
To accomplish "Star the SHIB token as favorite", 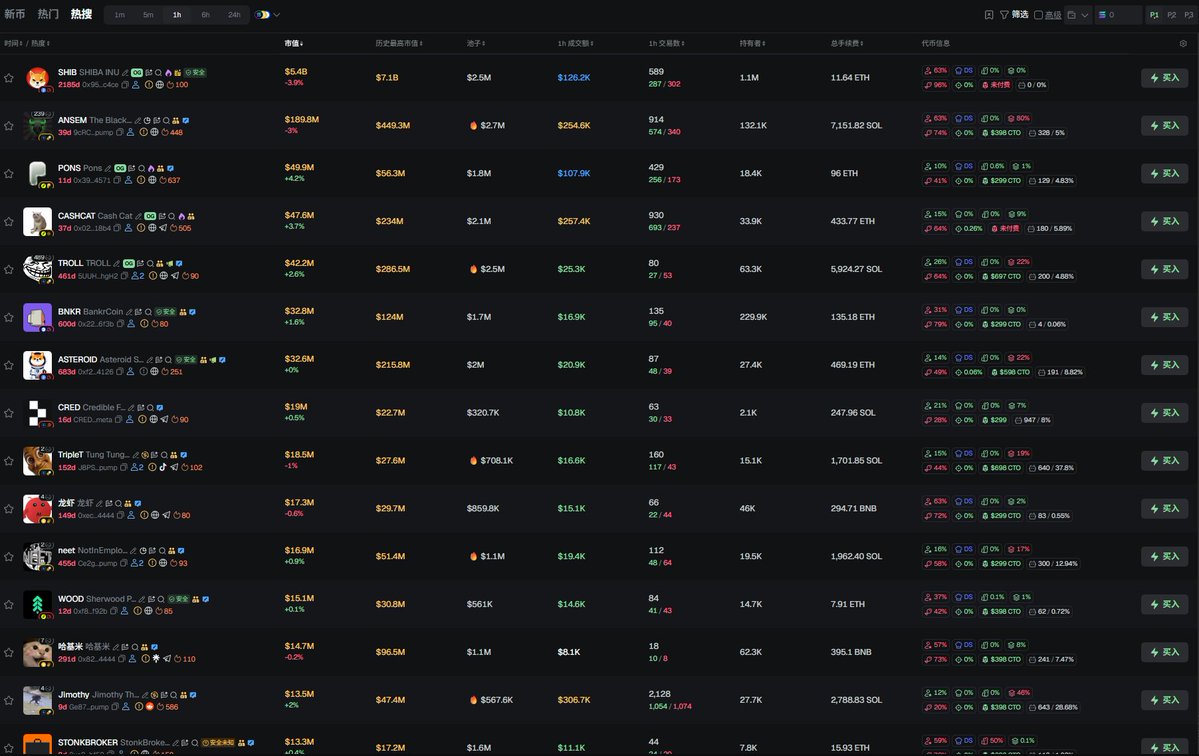I will pos(8,78).
